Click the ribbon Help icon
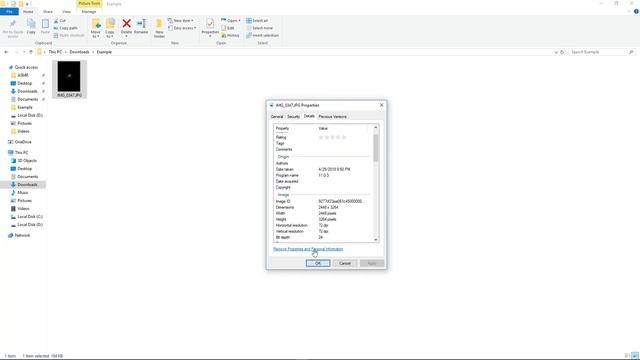This screenshot has height=360, width=640. tap(636, 11)
